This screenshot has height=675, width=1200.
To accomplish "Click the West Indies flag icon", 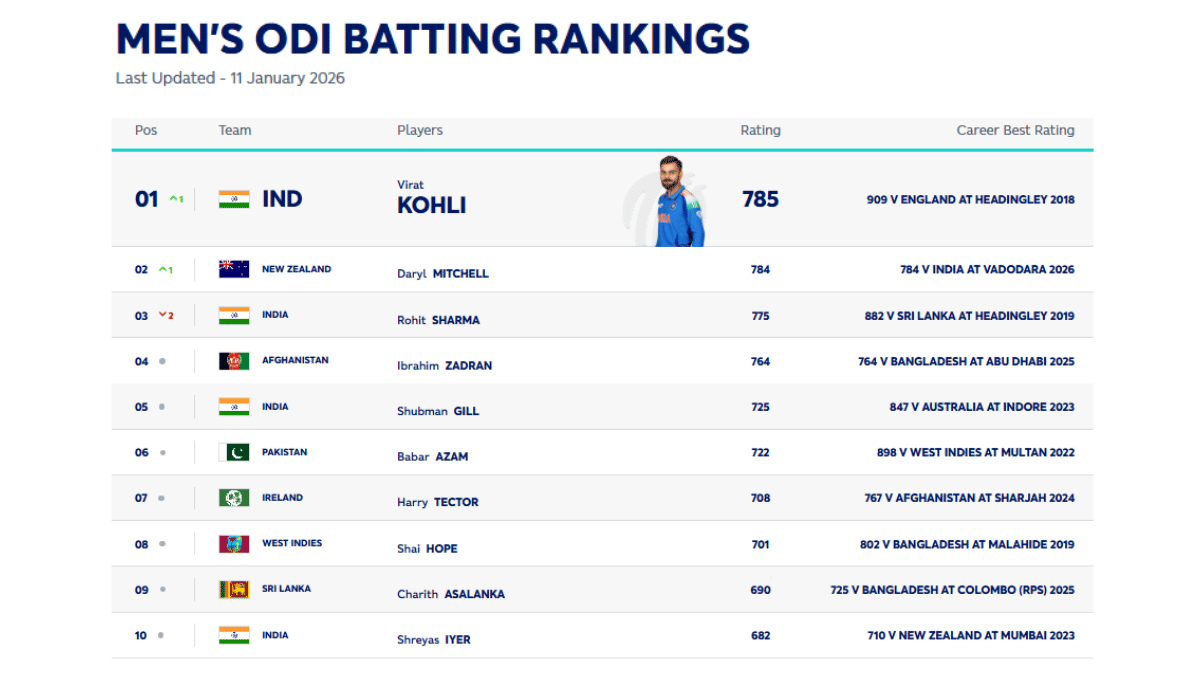I will pos(234,544).
